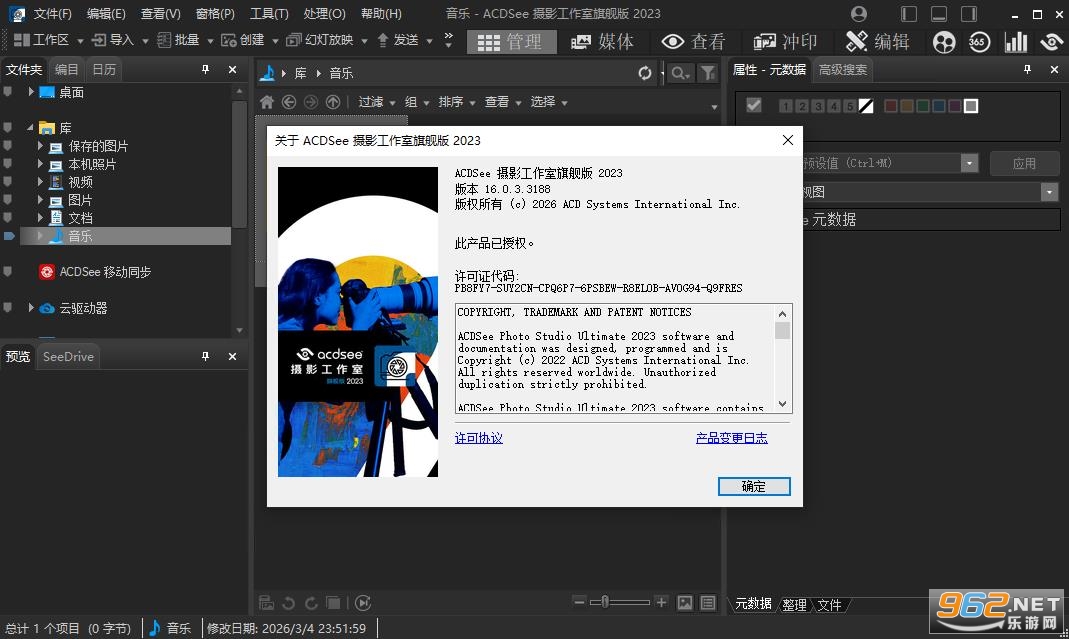Open the 许可协议 link
This screenshot has width=1069, height=639.
(479, 438)
